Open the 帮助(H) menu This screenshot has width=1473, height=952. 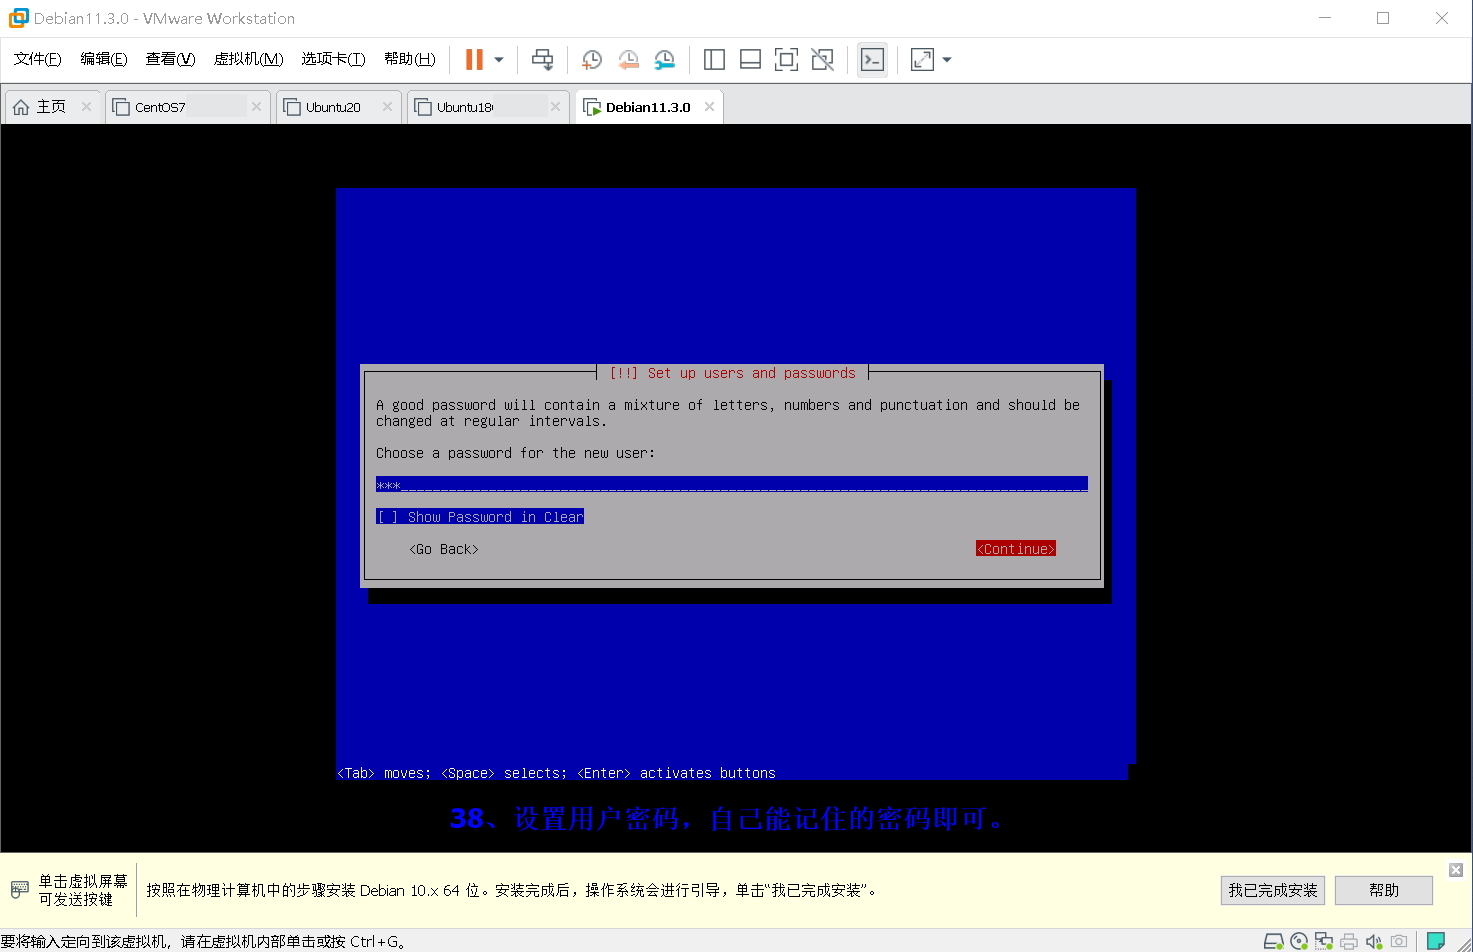point(410,59)
